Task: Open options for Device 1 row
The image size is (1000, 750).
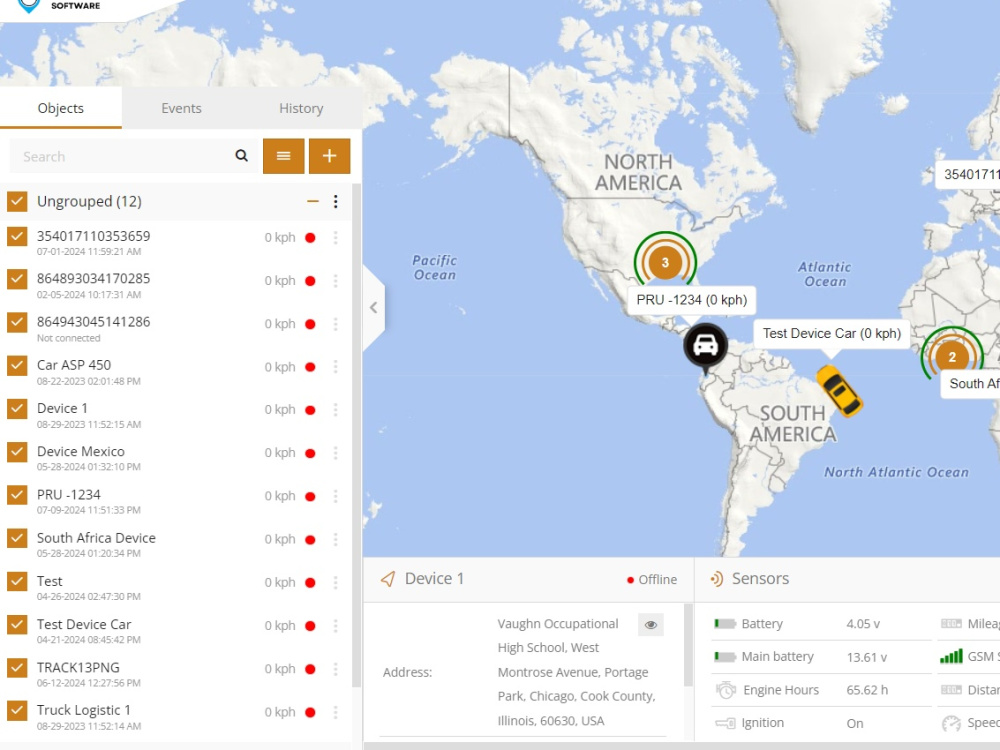Action: (x=335, y=409)
